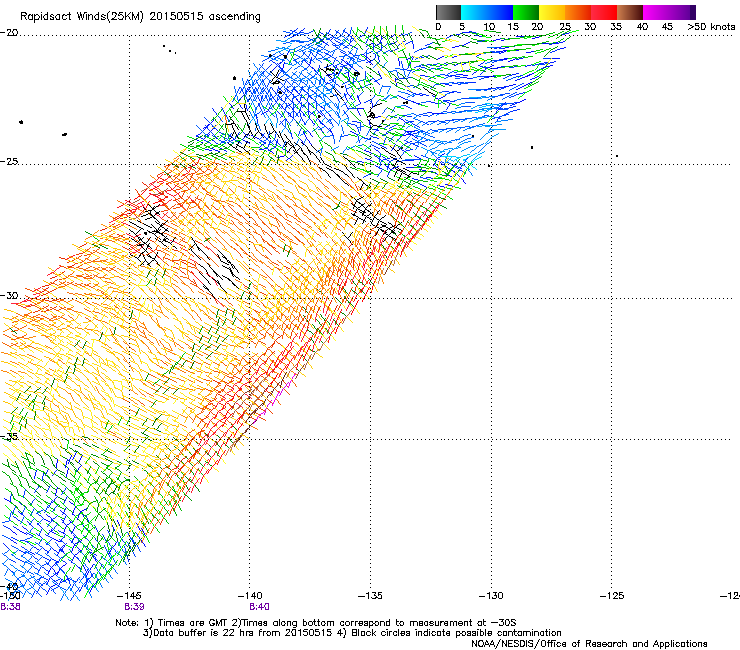Click the "Rapidsact Winds(25KM) 20150515 ascending" title

click(x=140, y=17)
